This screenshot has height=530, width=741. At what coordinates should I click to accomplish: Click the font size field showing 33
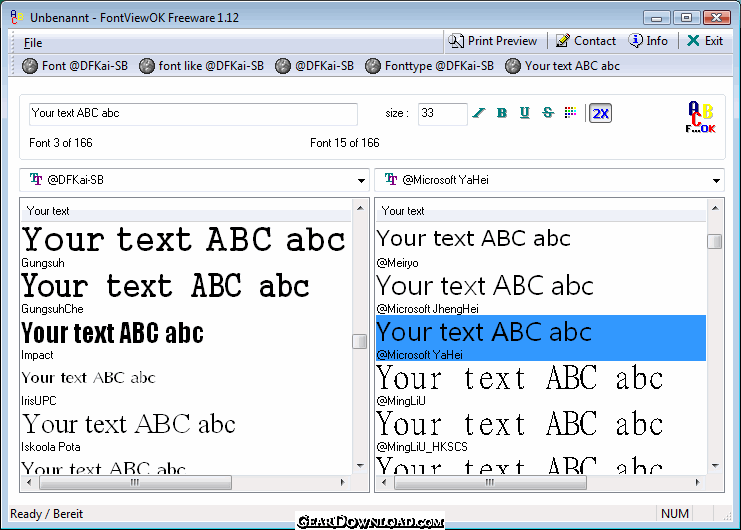(442, 114)
